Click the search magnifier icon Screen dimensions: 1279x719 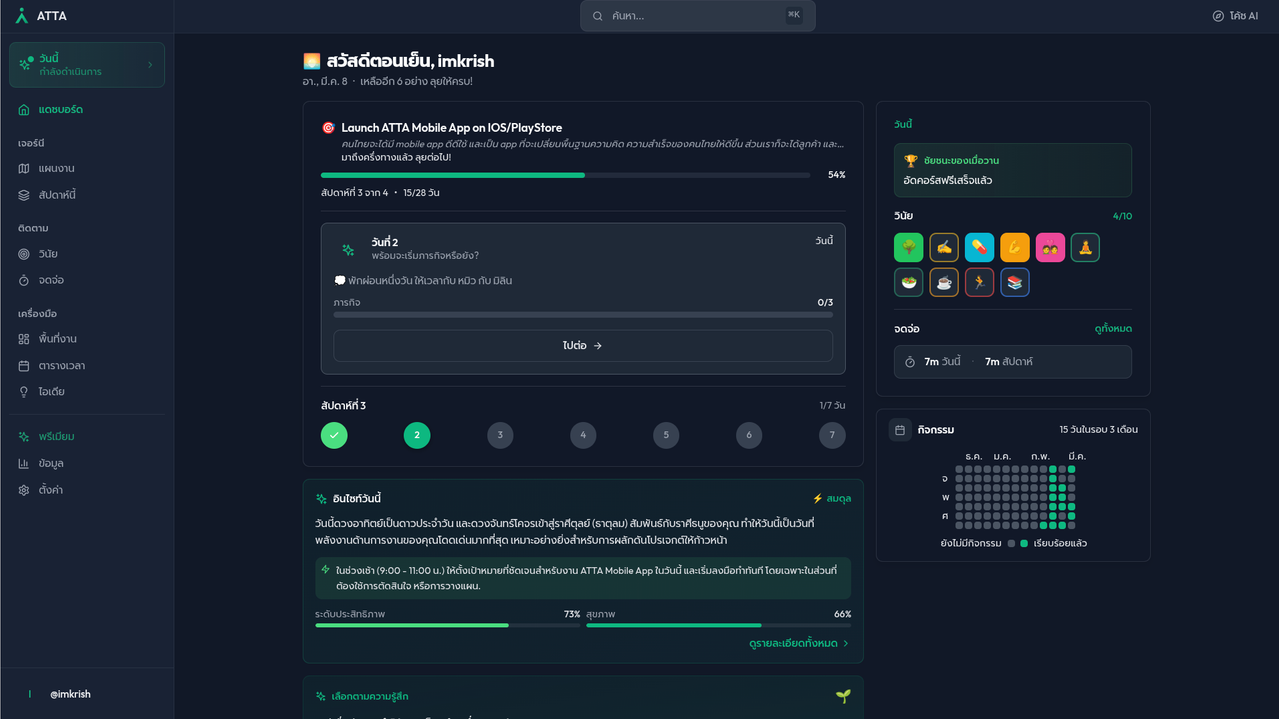click(x=598, y=16)
